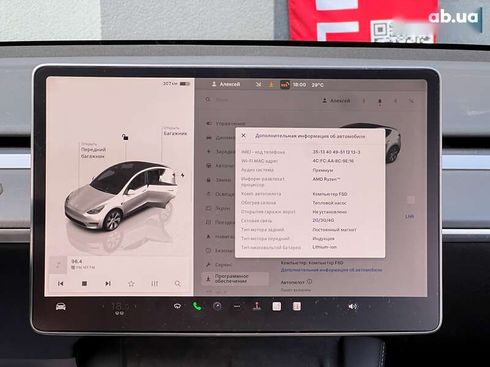Open the Зарядка charging menu
This screenshot has width=490, height=367.
pos(221,151)
